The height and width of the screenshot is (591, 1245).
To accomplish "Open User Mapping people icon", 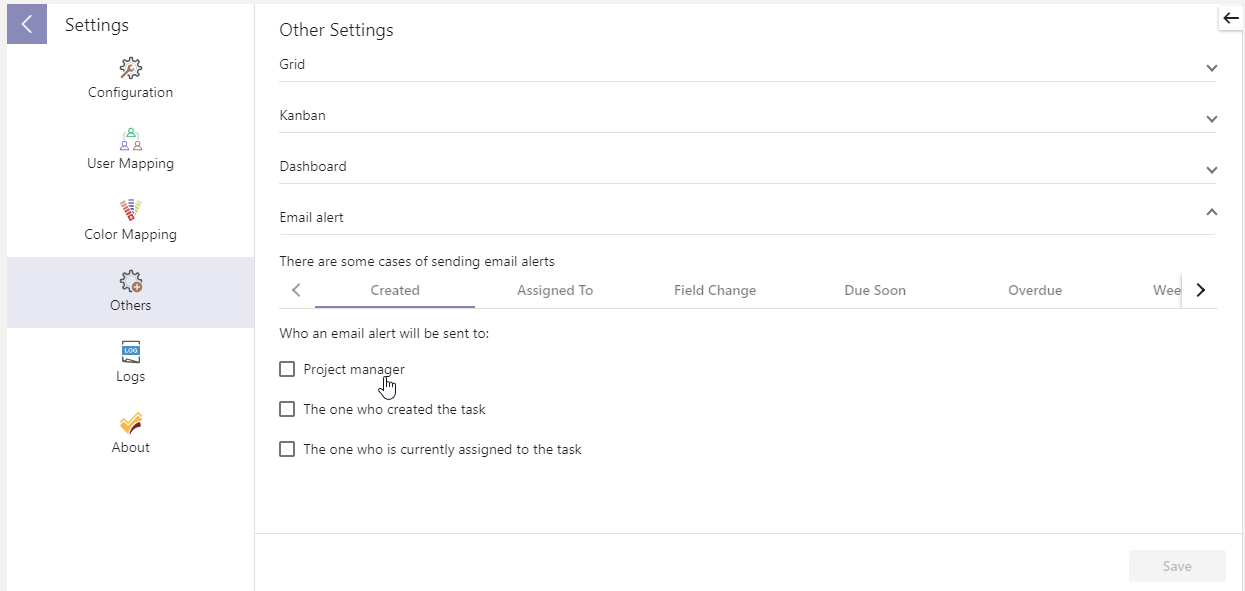I will [130, 139].
